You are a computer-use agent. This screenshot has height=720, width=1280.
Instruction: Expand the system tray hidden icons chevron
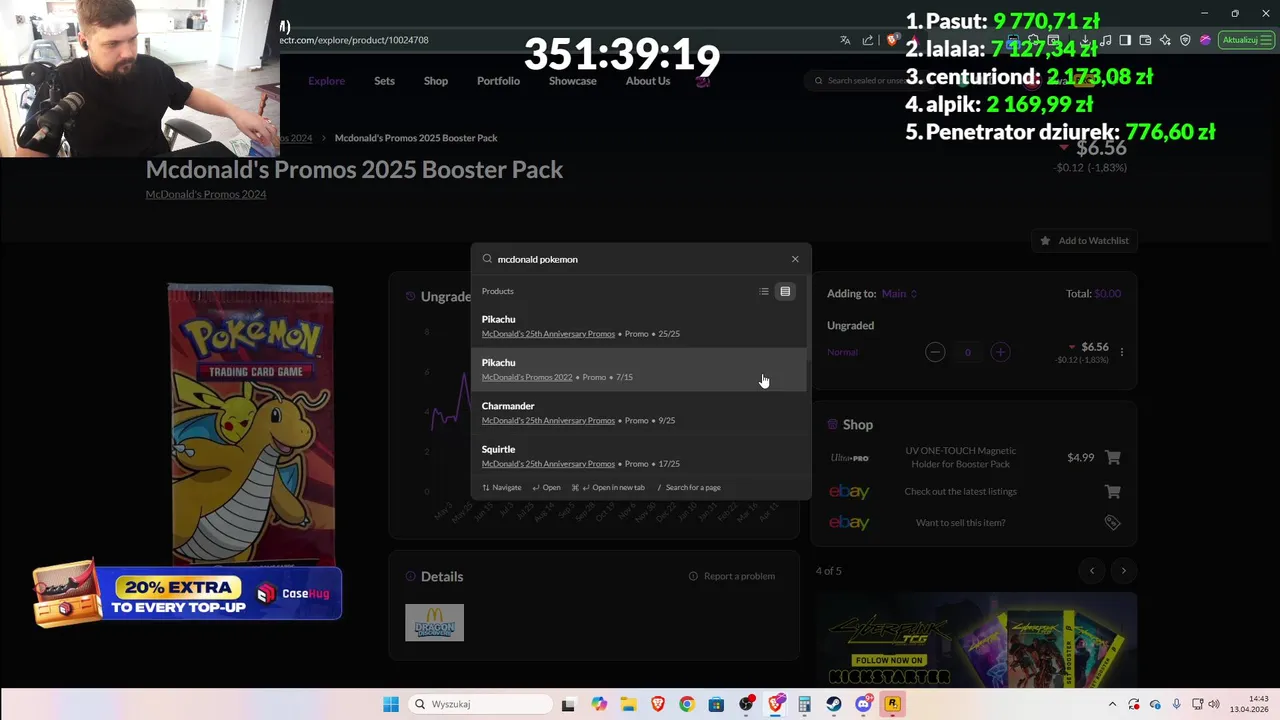coord(1112,704)
